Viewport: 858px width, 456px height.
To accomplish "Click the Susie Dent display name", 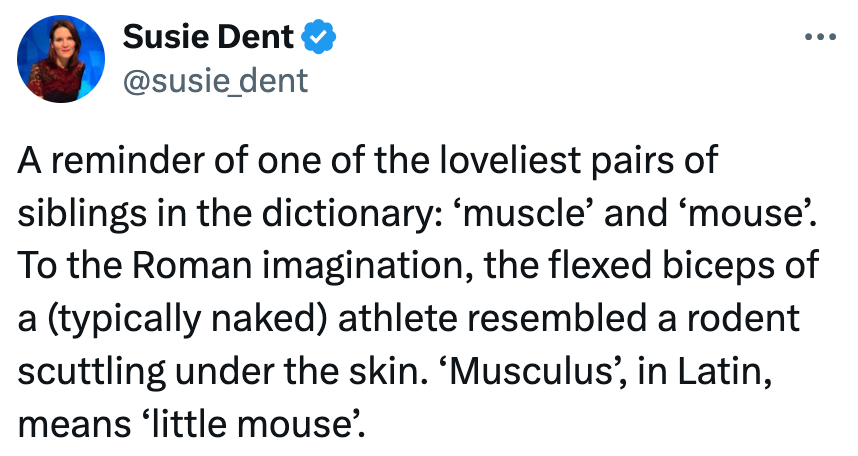I will (x=208, y=38).
